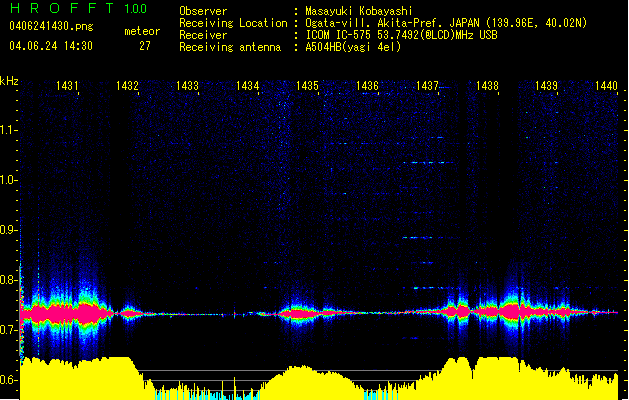Click the A504HB(yagi 4el) antenna text

[353, 47]
